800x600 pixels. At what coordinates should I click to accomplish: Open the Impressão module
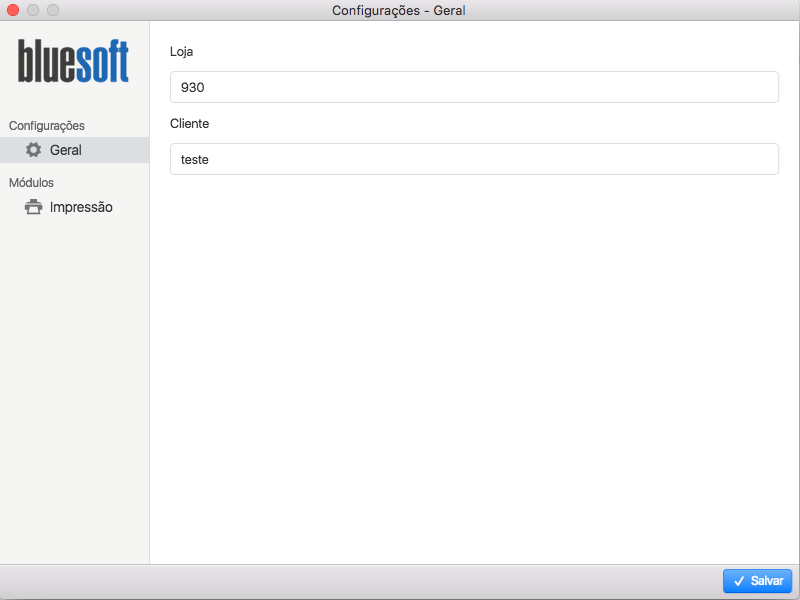(74, 207)
